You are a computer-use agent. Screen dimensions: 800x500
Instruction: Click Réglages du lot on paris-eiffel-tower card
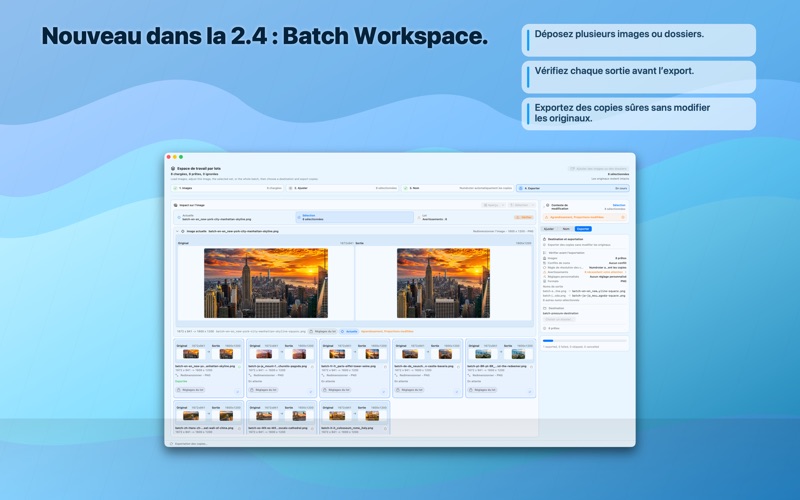click(x=336, y=390)
